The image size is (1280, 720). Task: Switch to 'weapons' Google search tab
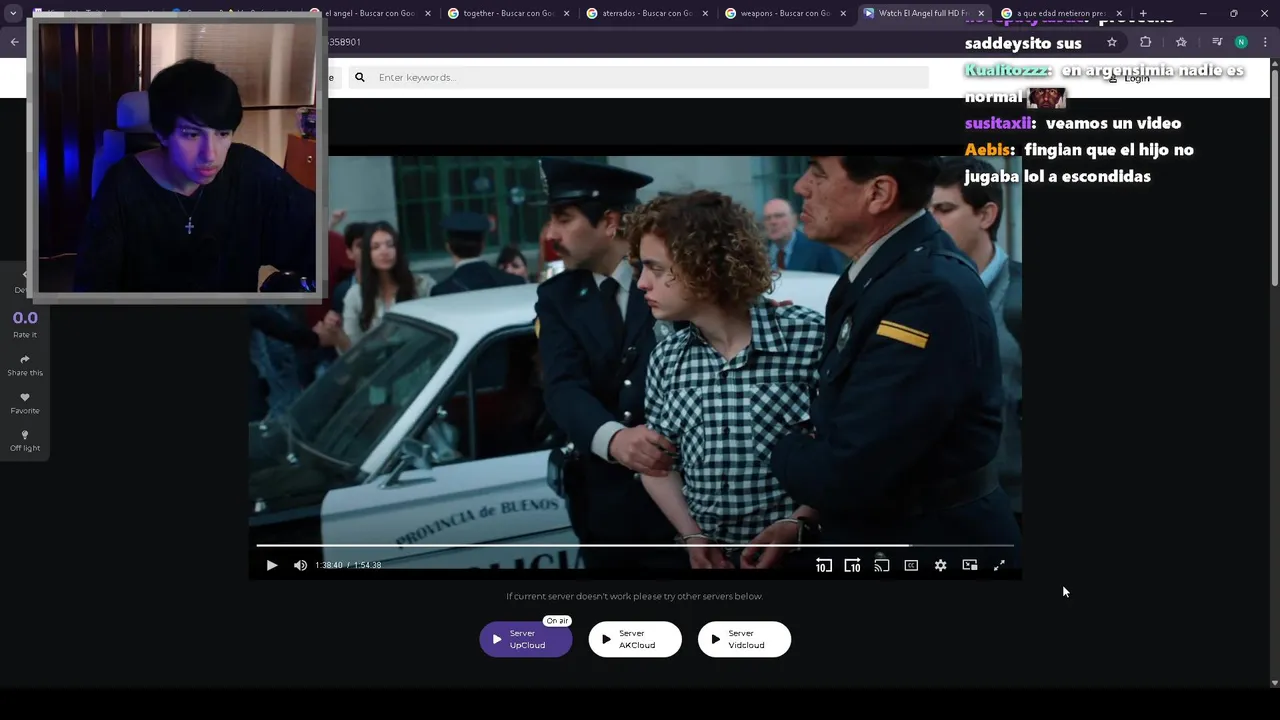pyautogui.click(x=785, y=13)
